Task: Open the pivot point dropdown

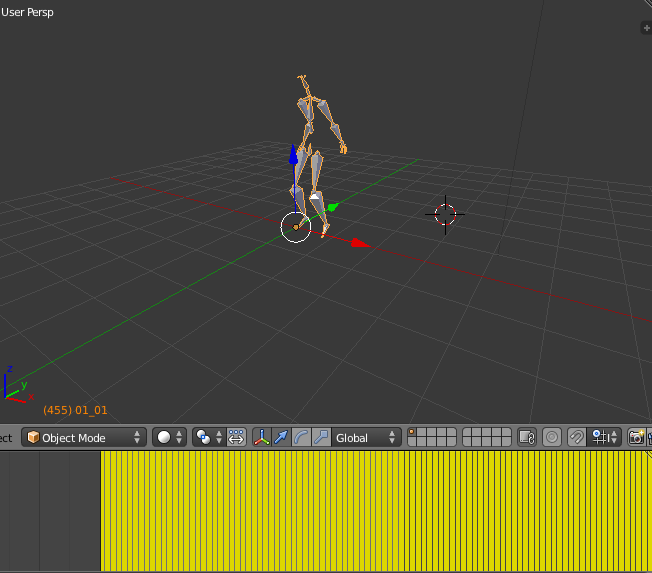Action: tap(209, 437)
